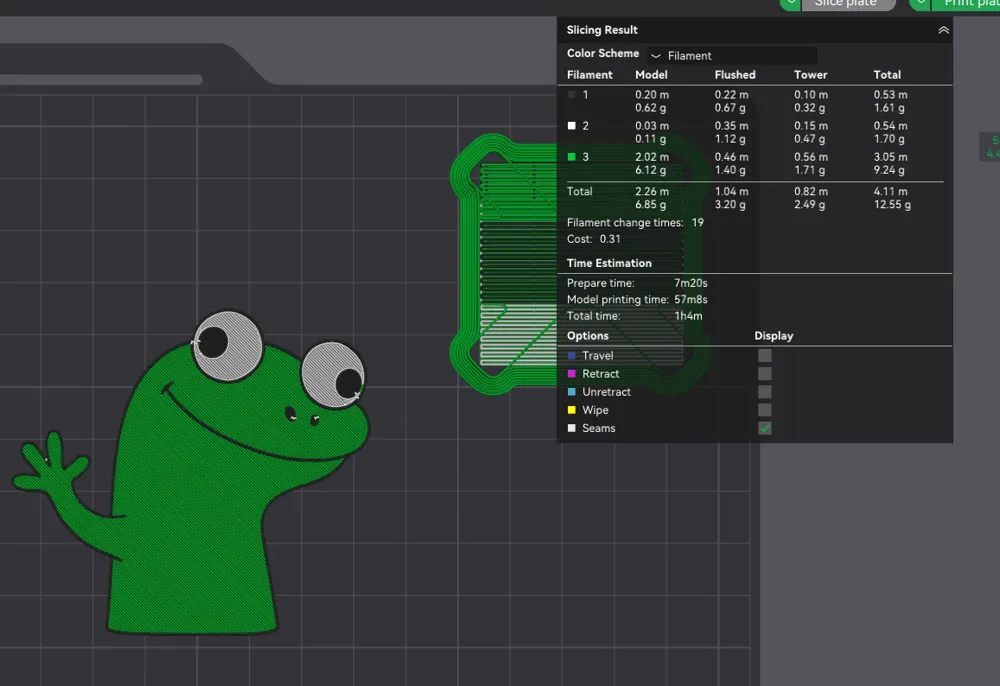Click the Cost value 0.31
This screenshot has width=1000, height=686.
610,239
